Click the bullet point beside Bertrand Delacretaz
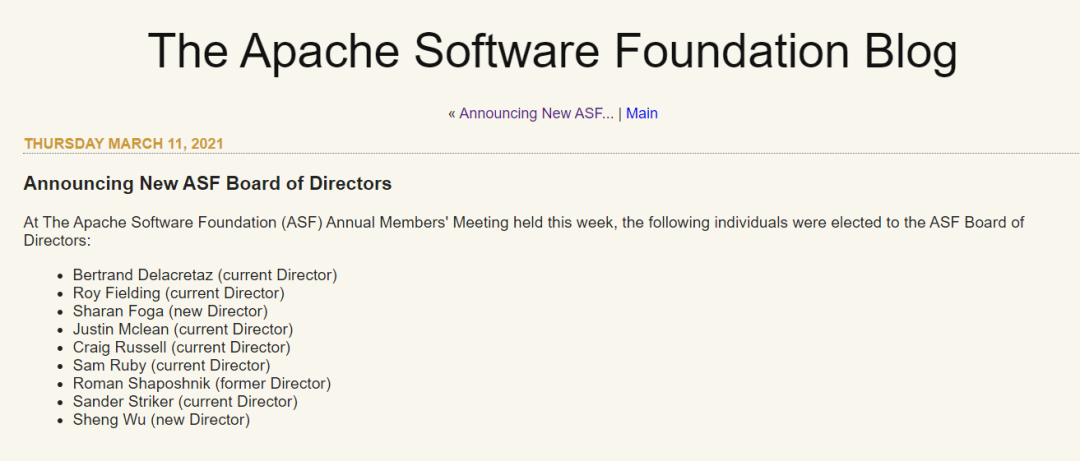This screenshot has width=1080, height=461. [61, 275]
